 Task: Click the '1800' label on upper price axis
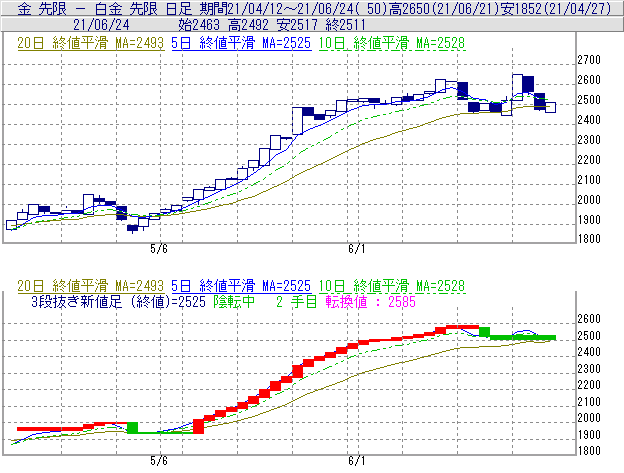tap(589, 239)
